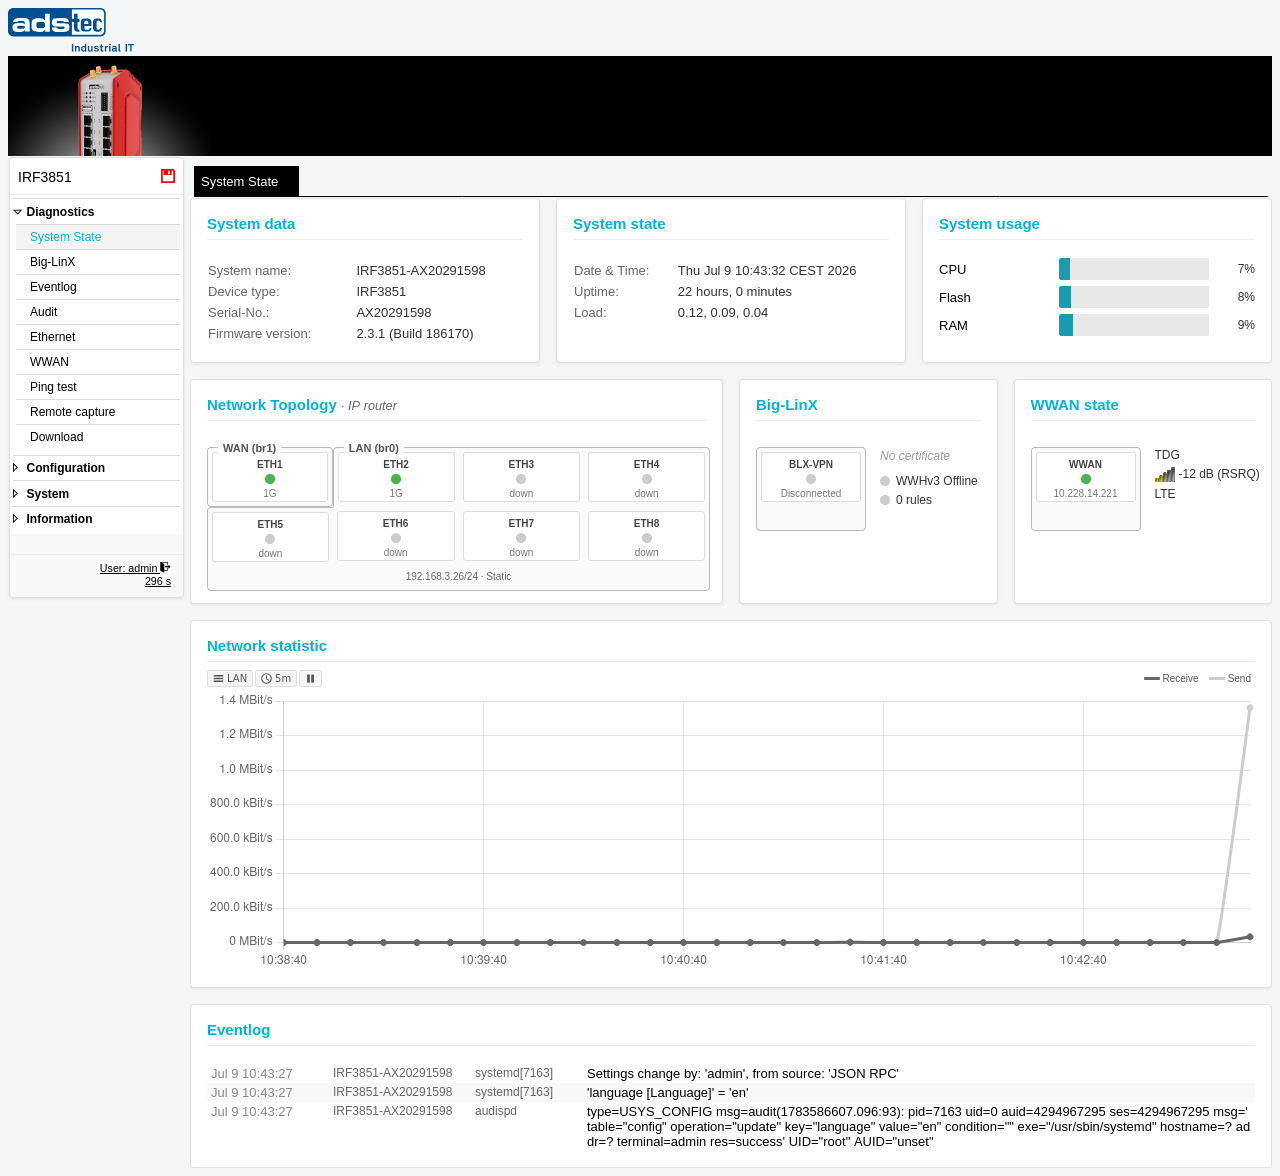Open the WWAN diagnostics page
Viewport: 1280px width, 1176px height.
click(98, 362)
